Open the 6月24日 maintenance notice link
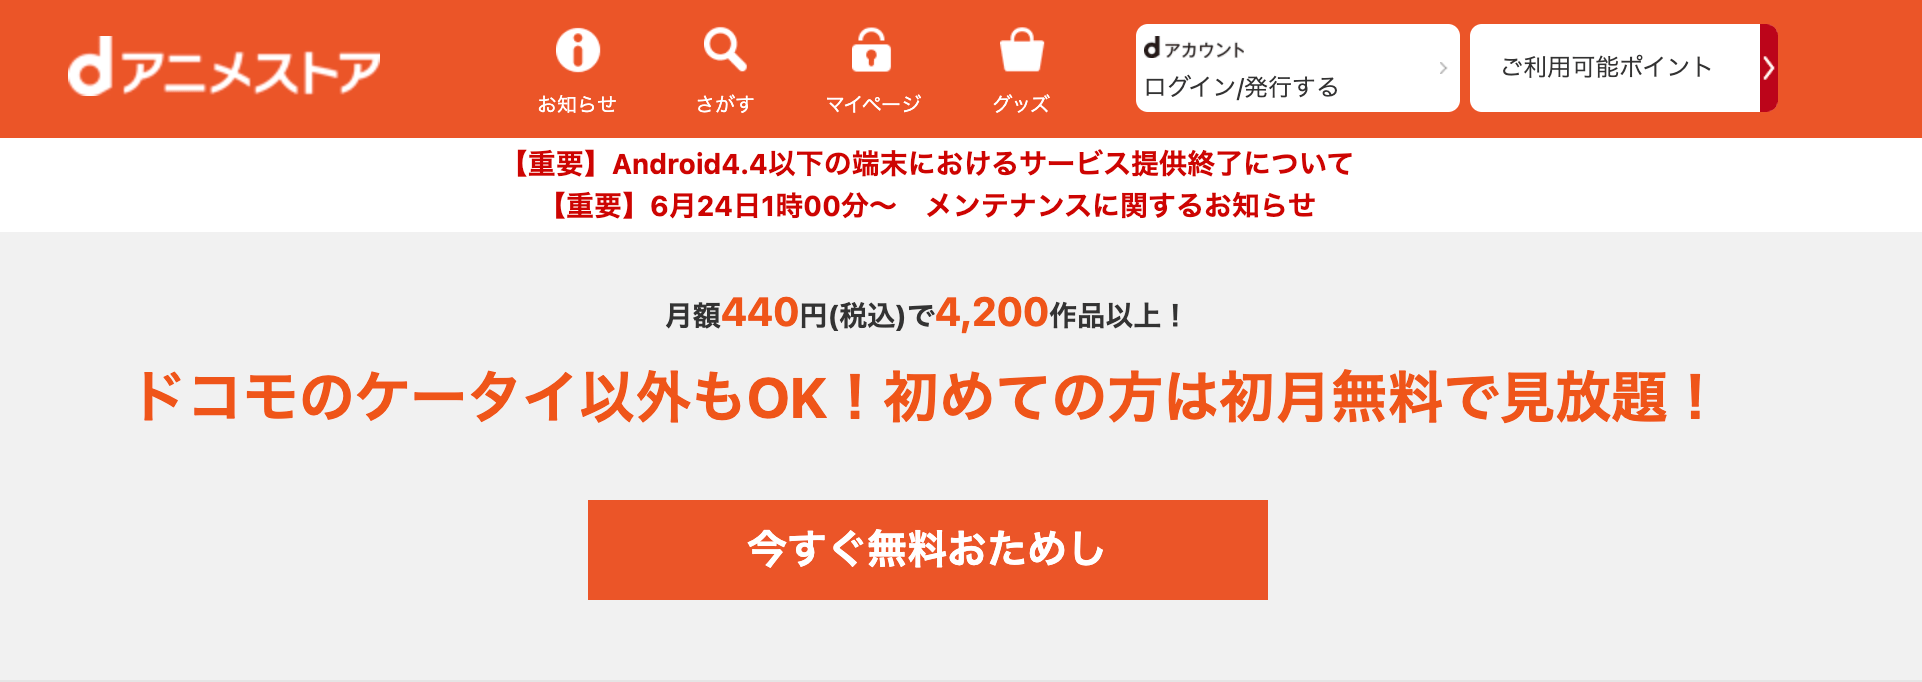The height and width of the screenshot is (682, 1922). [929, 205]
